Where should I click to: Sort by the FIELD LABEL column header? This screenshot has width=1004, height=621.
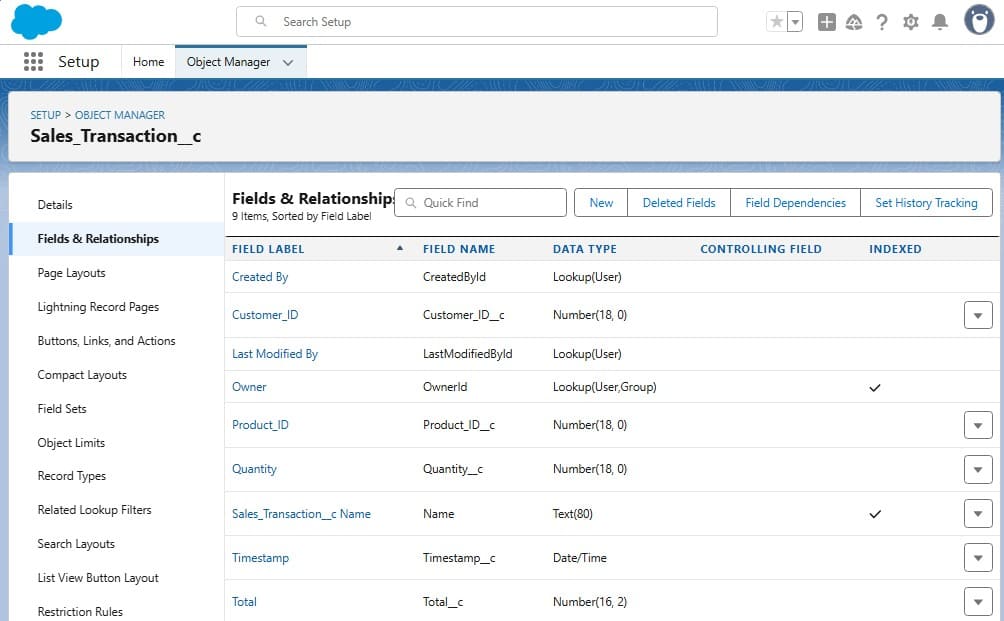tap(268, 249)
